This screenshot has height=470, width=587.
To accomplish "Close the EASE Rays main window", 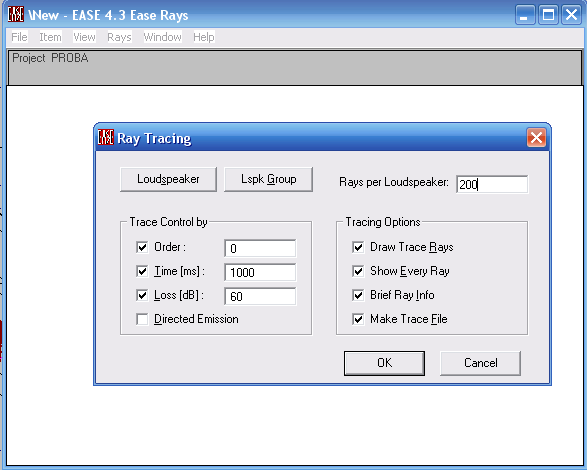I will pos(572,15).
